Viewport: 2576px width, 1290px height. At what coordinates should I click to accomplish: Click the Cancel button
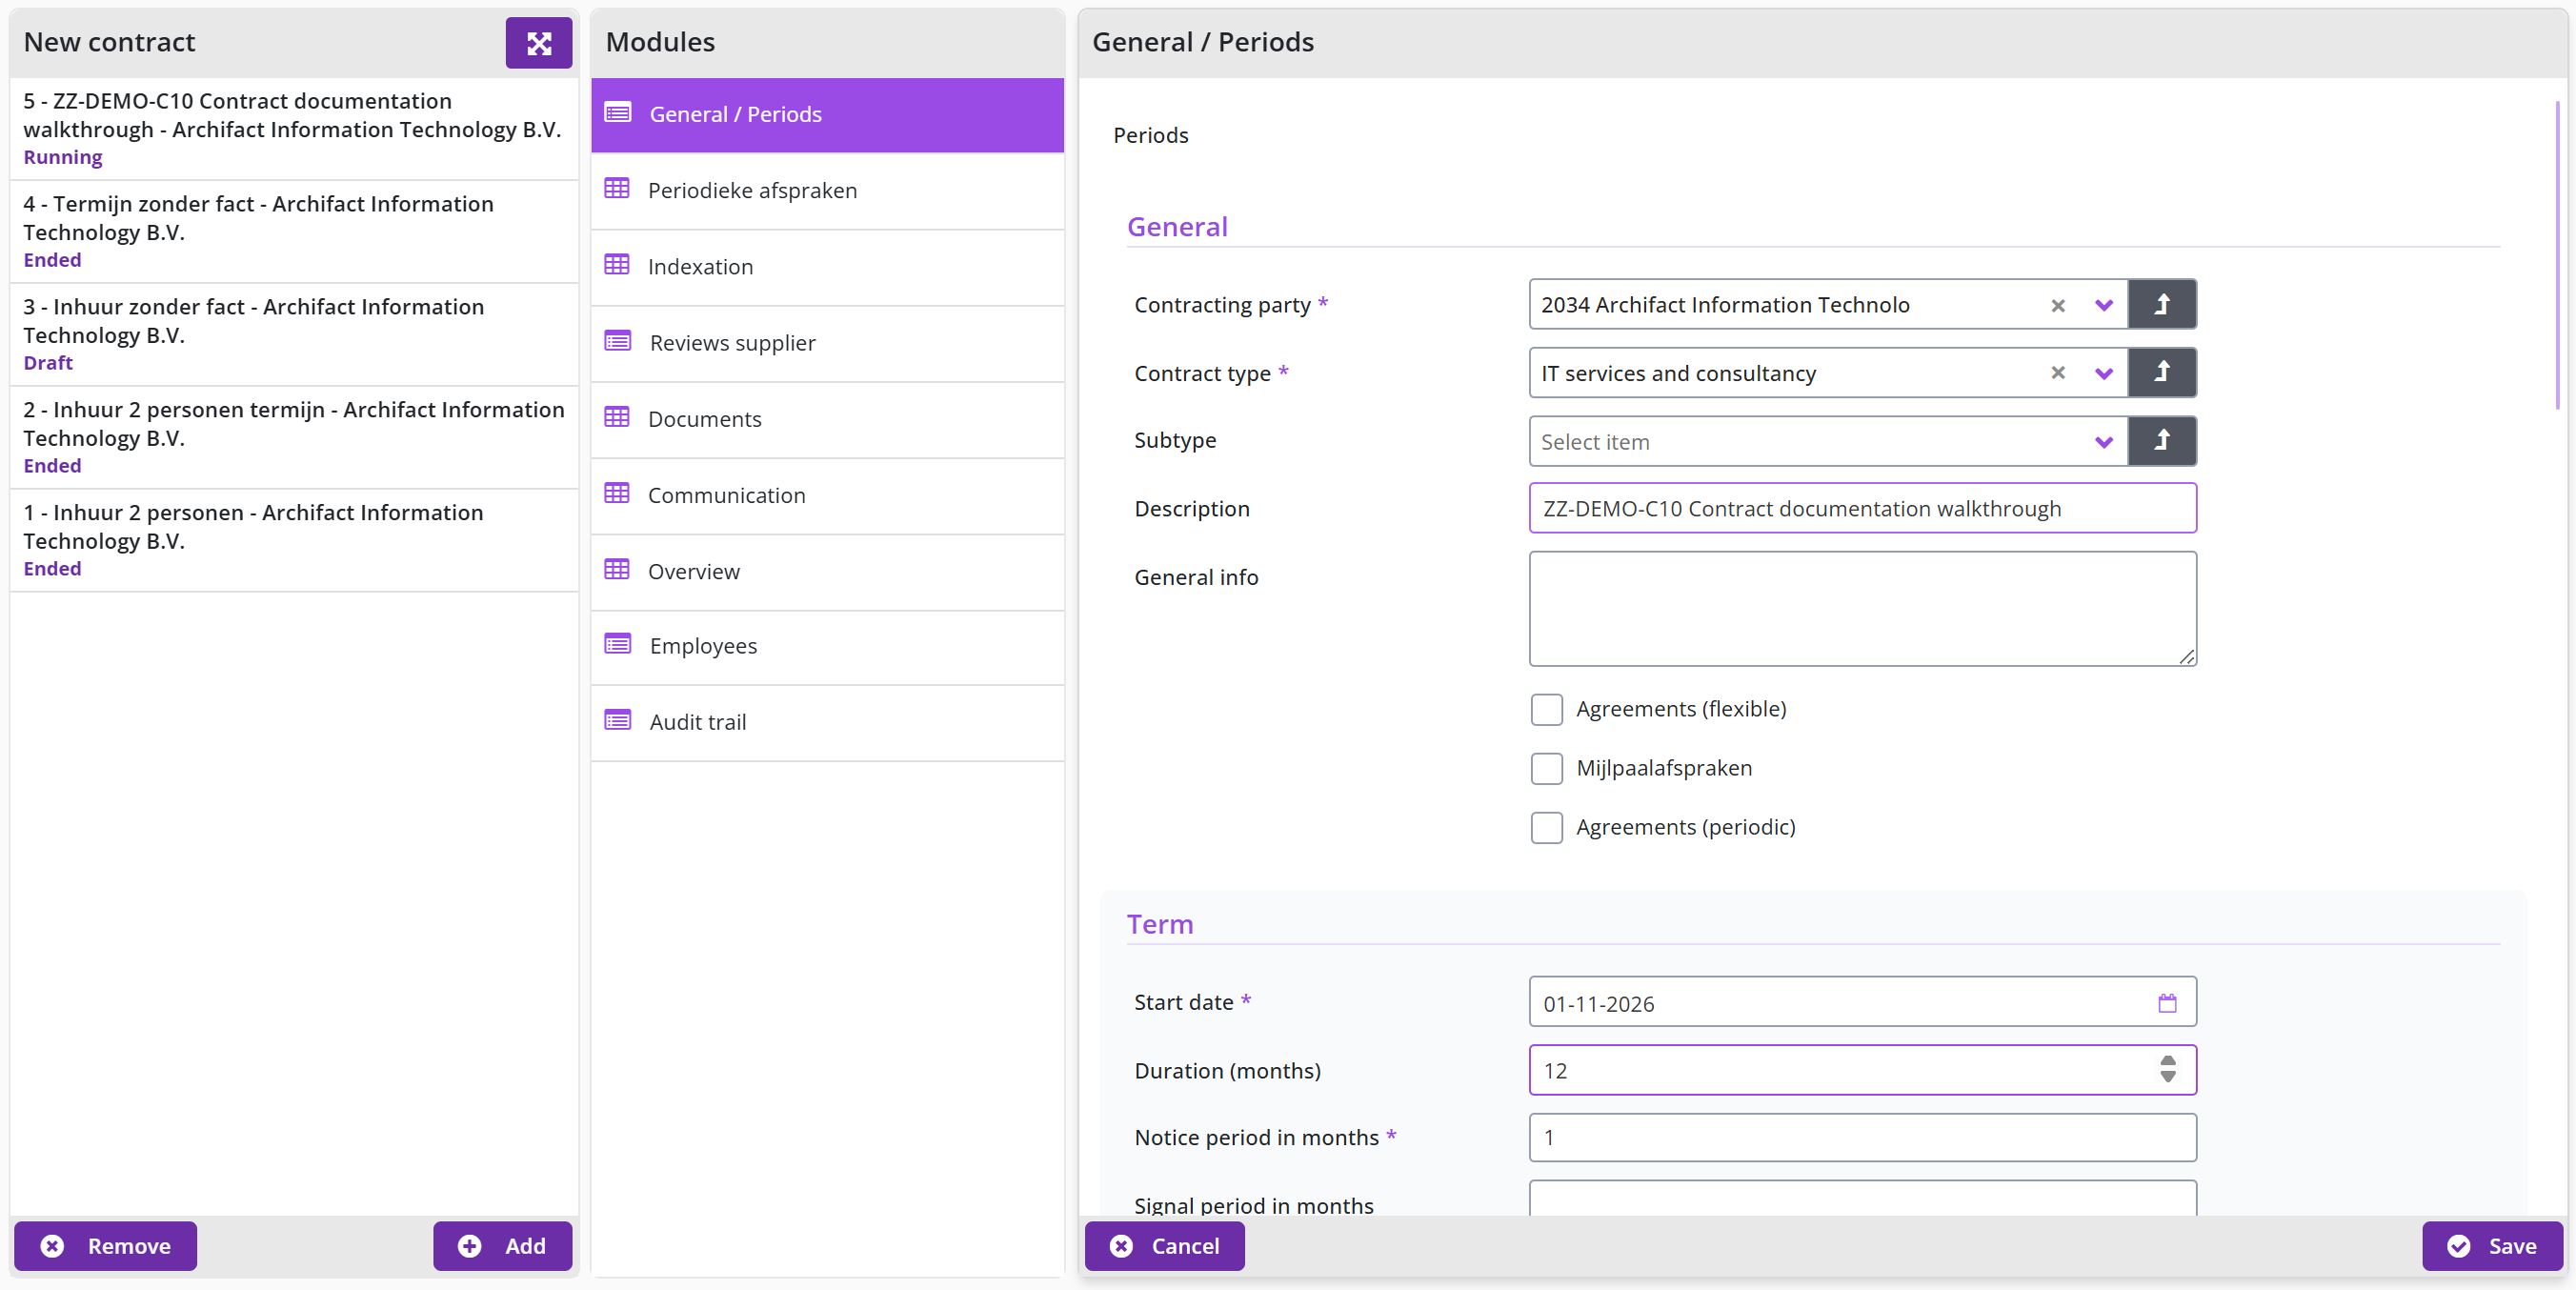1165,1246
